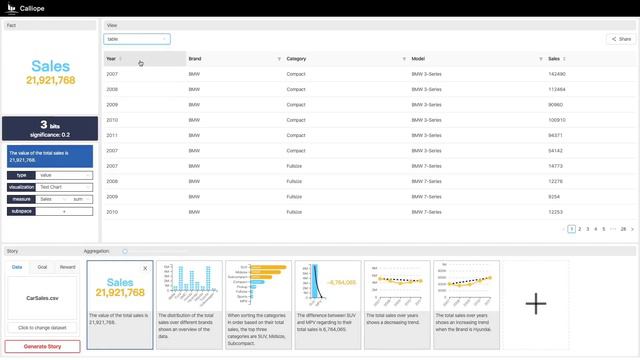The height and width of the screenshot is (360, 640).
Task: Sort by the Sales column
Action: point(564,59)
